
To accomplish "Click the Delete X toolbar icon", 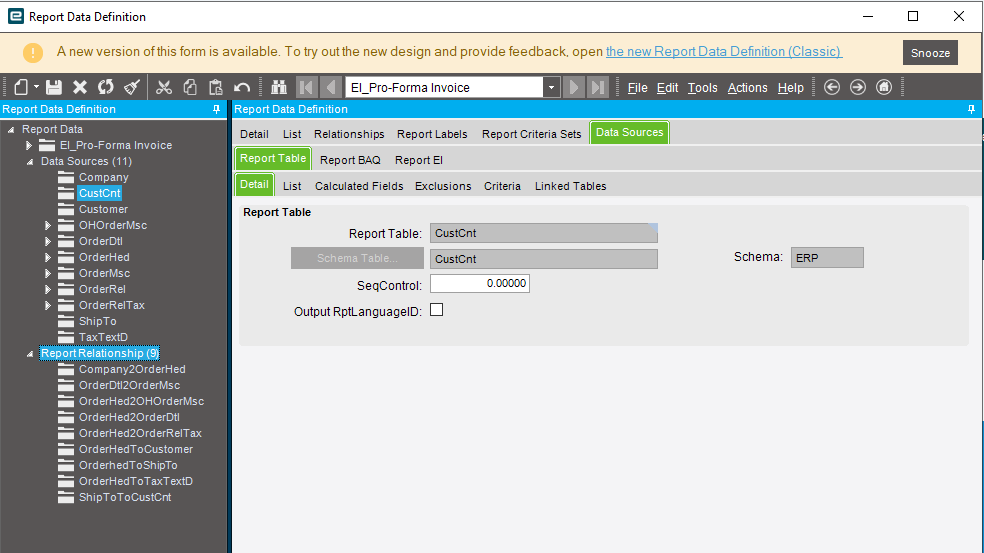I will (80, 87).
